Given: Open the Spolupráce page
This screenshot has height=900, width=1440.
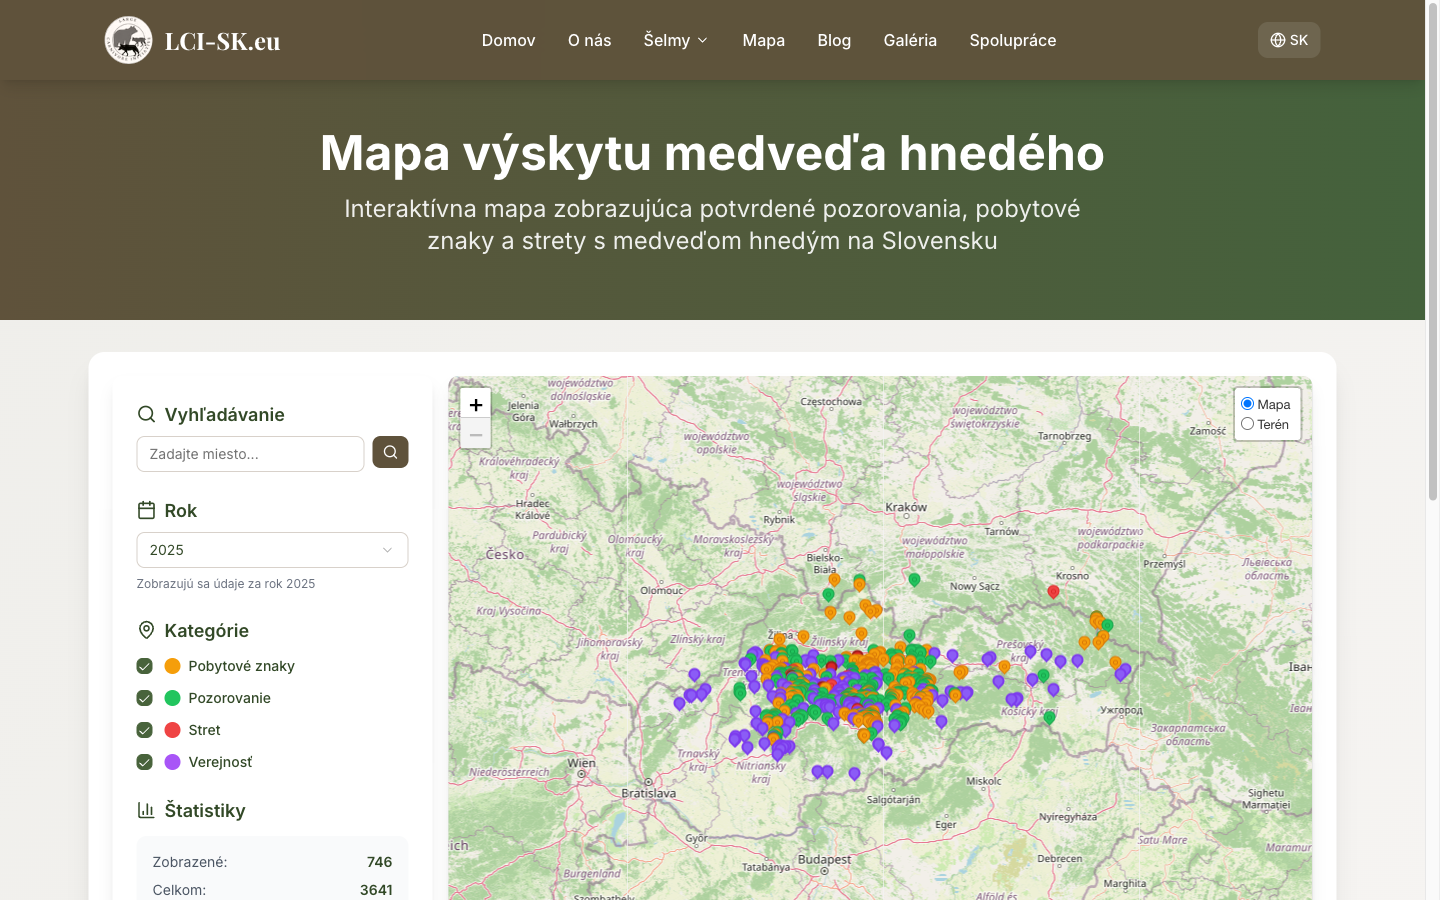Looking at the screenshot, I should 1013,40.
